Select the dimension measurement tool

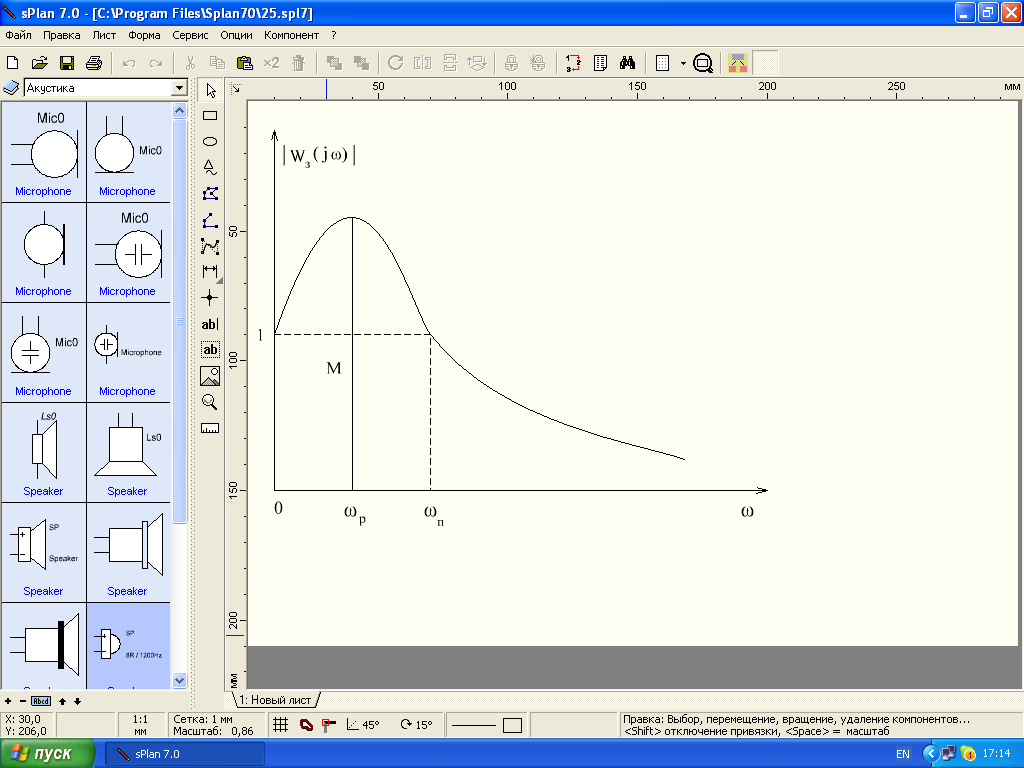pos(210,272)
